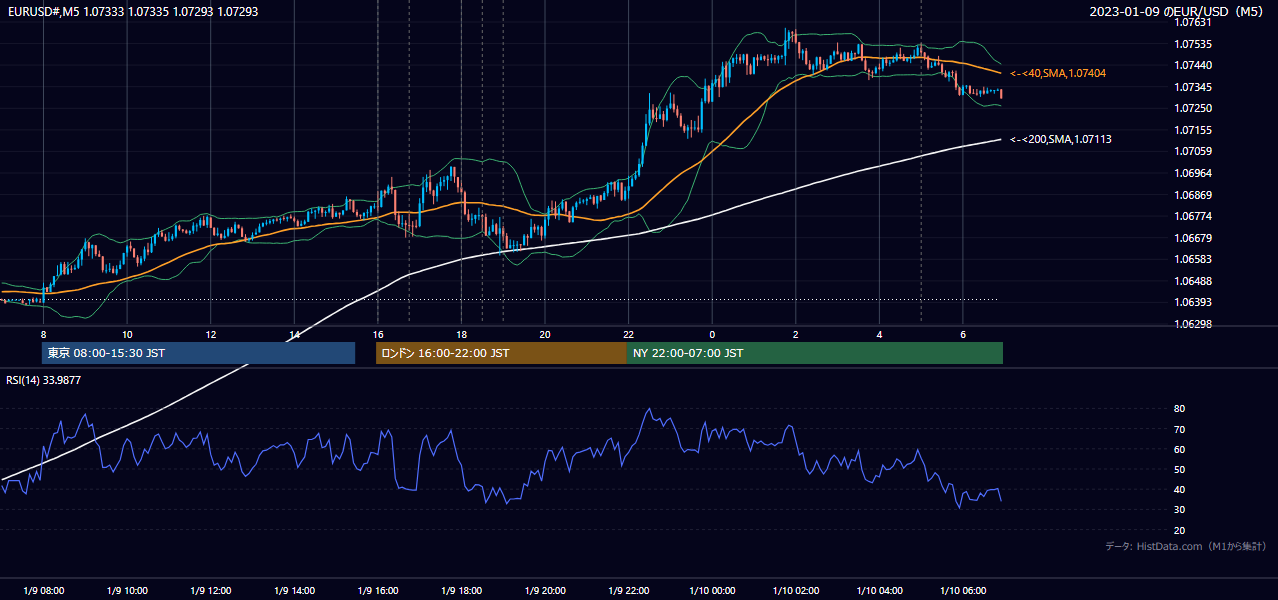The image size is (1278, 600).
Task: Click the 40 SMA 1.07404 label
Action: click(1058, 73)
